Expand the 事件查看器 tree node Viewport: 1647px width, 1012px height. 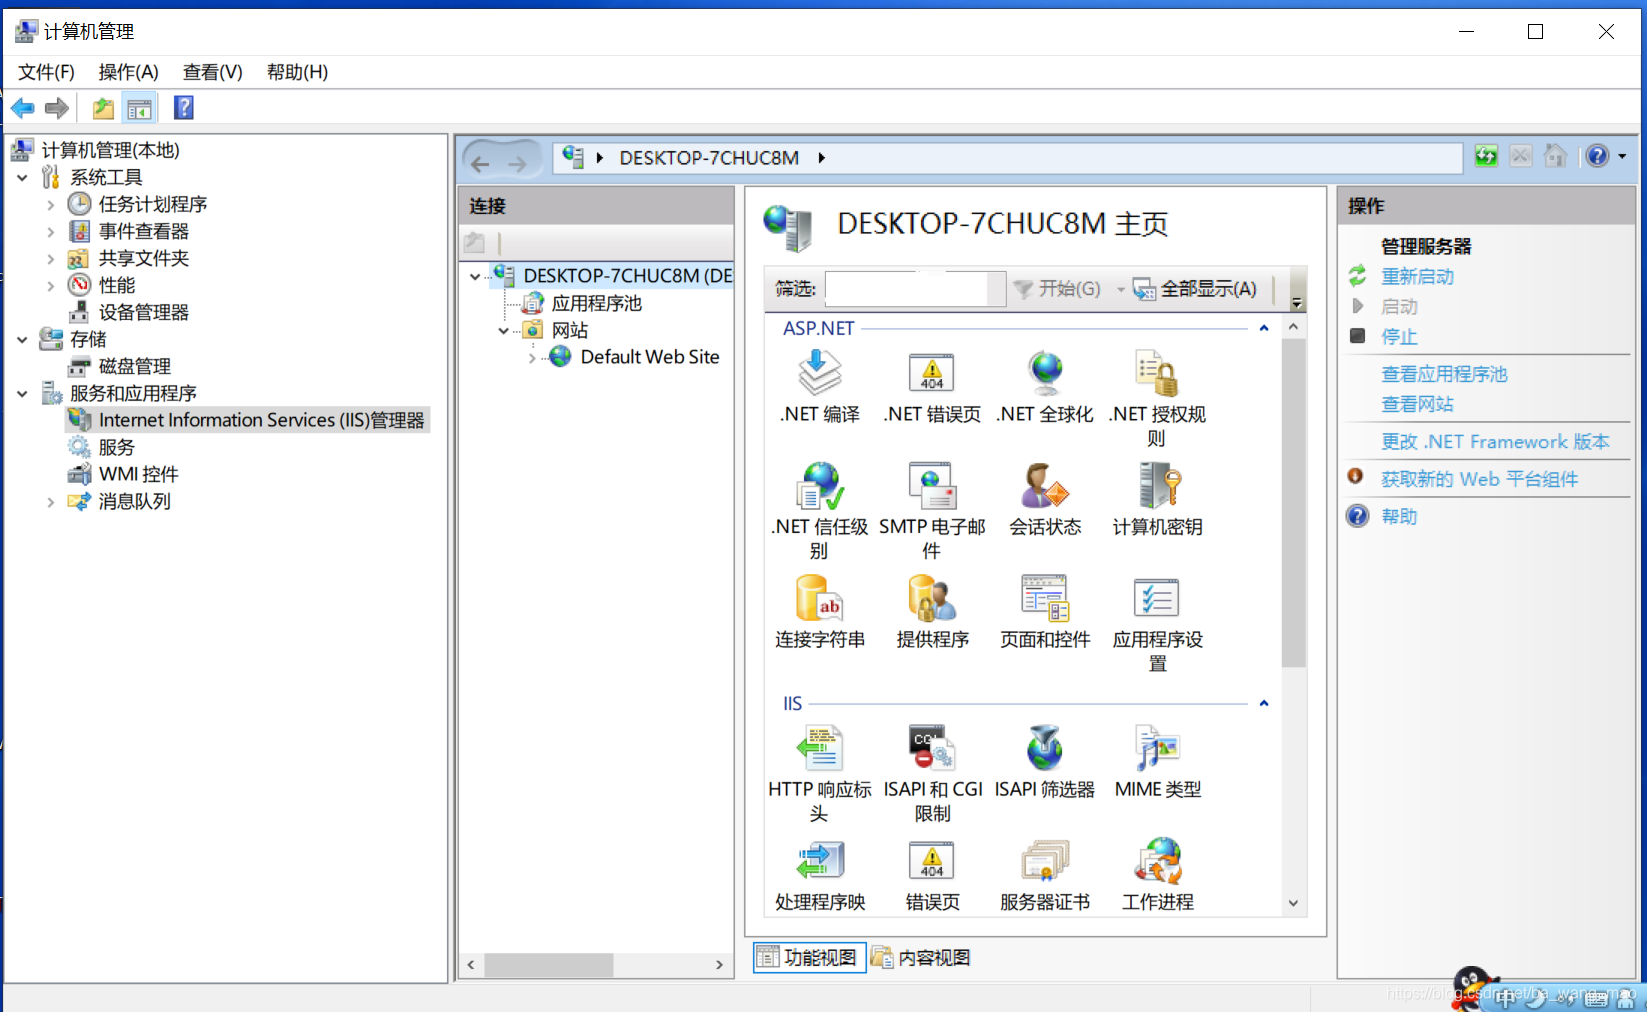click(x=50, y=232)
